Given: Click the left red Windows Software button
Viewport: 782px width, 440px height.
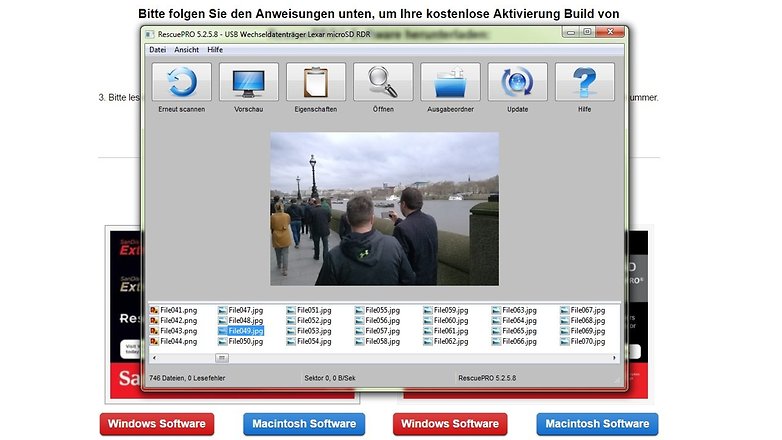Looking at the screenshot, I should (x=157, y=424).
